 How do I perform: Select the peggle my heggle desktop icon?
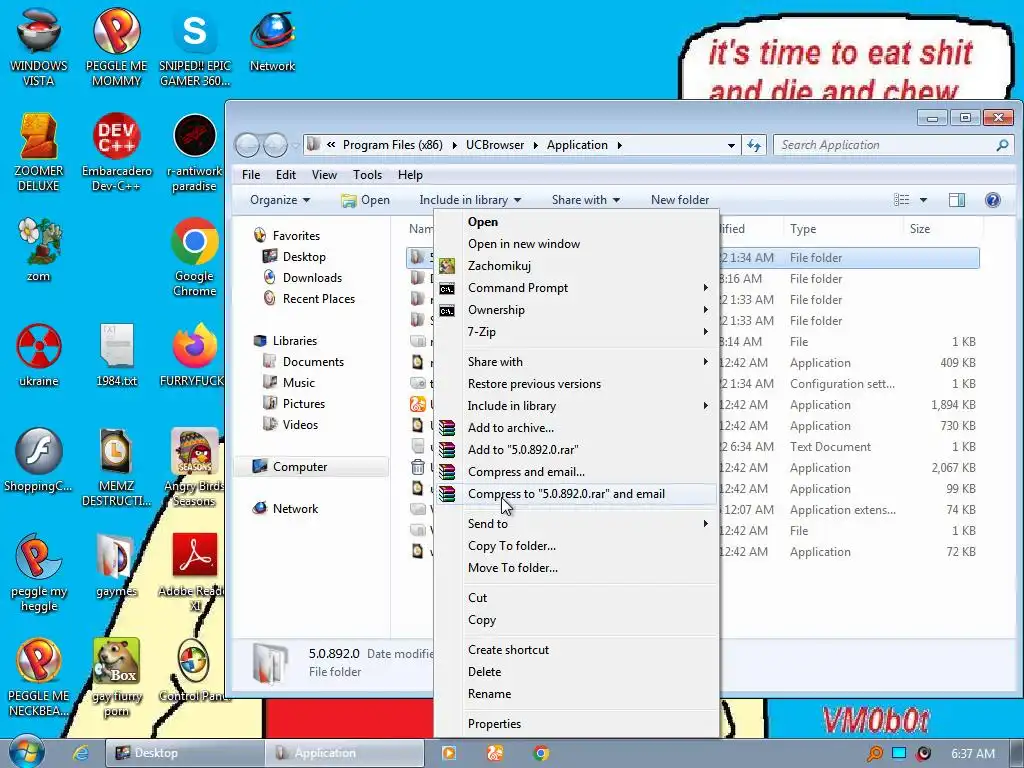tap(39, 573)
